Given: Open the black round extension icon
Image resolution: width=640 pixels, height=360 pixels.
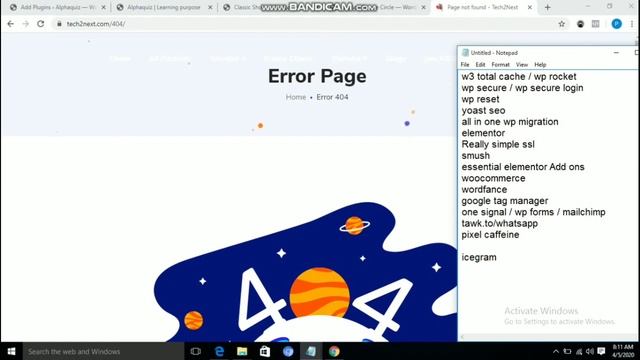Looking at the screenshot, I should 580,24.
